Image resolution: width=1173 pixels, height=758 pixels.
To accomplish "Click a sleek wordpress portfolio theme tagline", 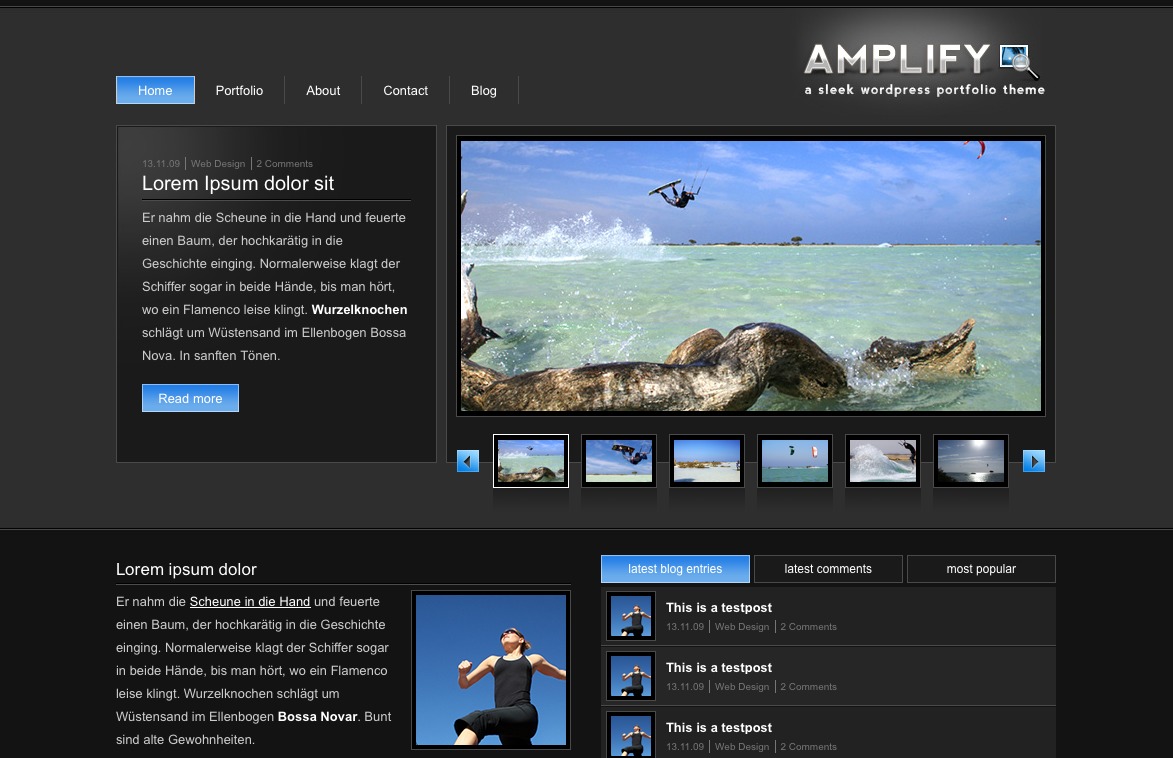I will click(925, 90).
